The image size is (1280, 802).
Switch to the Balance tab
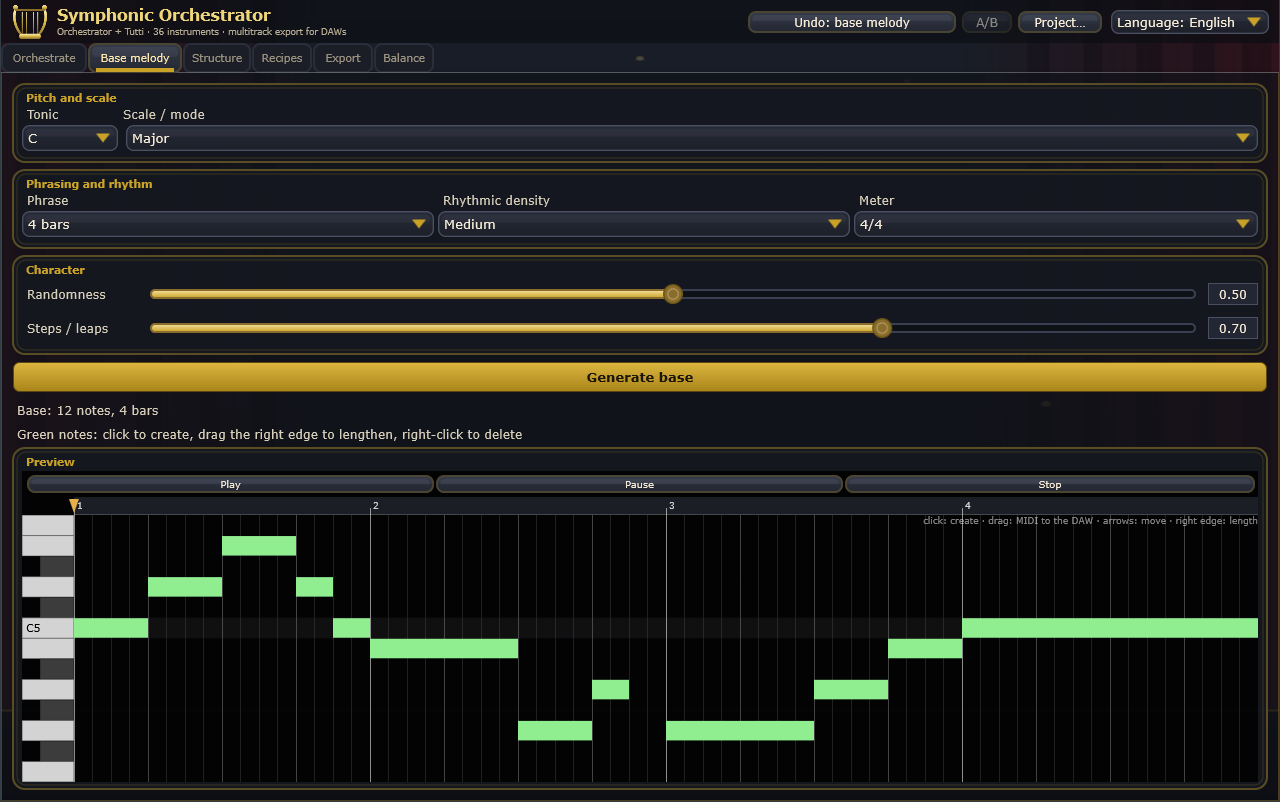pyautogui.click(x=404, y=58)
